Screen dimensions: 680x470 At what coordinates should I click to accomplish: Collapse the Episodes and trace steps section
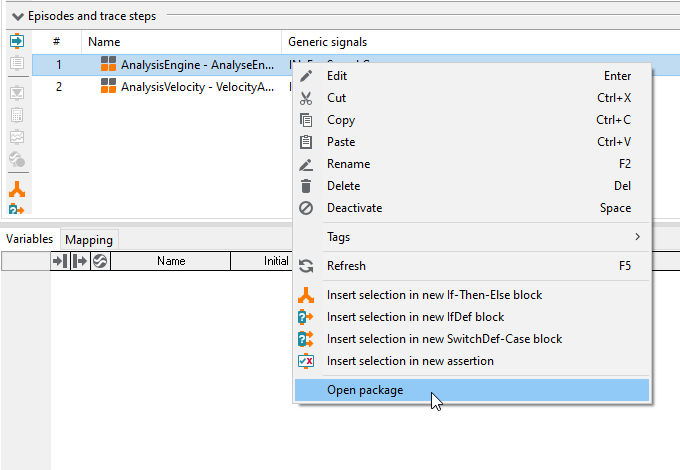coord(17,16)
